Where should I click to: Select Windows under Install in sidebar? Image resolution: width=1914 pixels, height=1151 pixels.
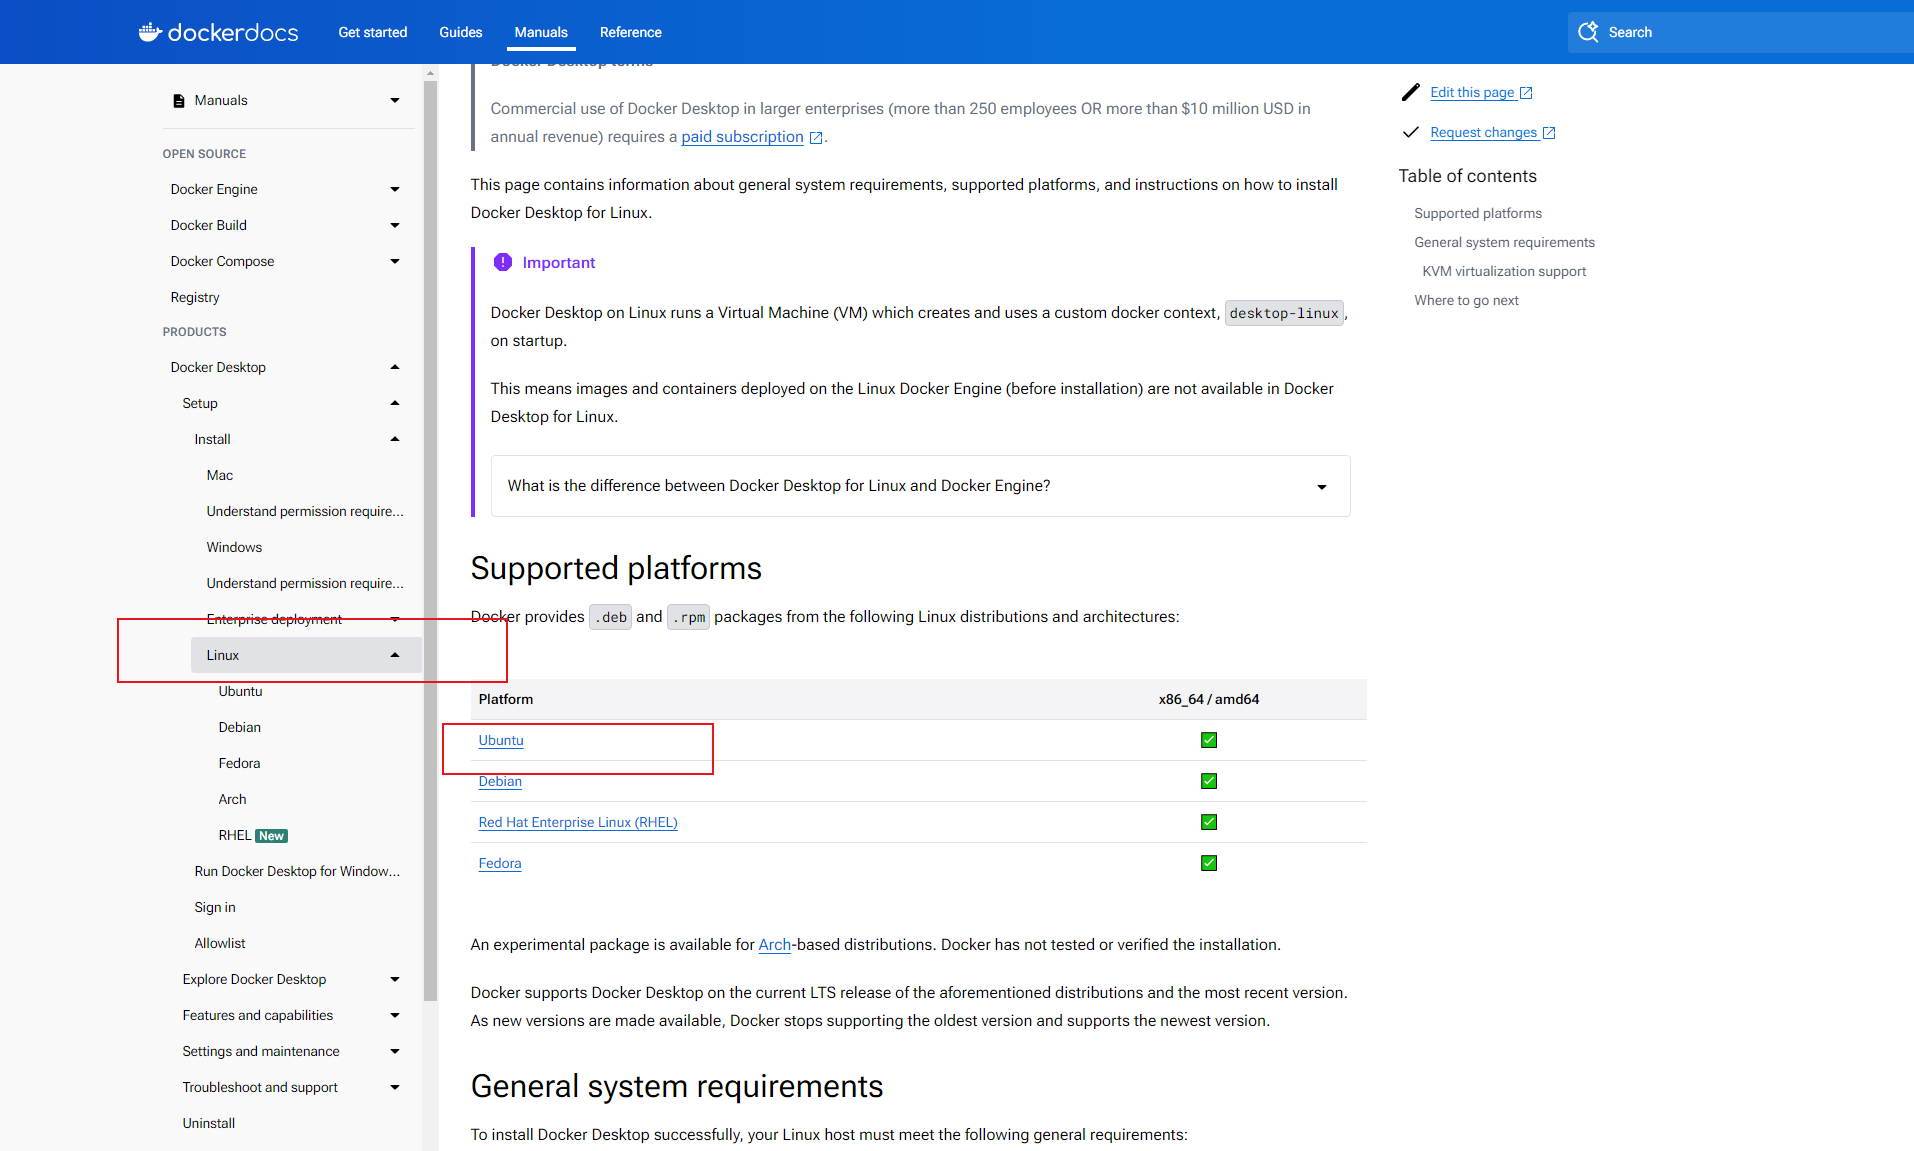pyautogui.click(x=234, y=548)
